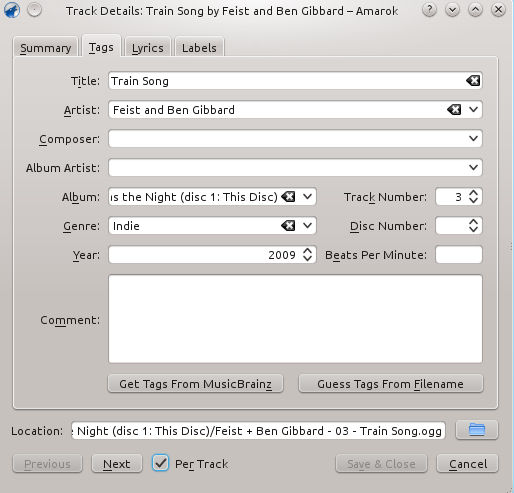Image resolution: width=514 pixels, height=493 pixels.
Task: Click inside the Comment text area
Action: click(x=295, y=319)
